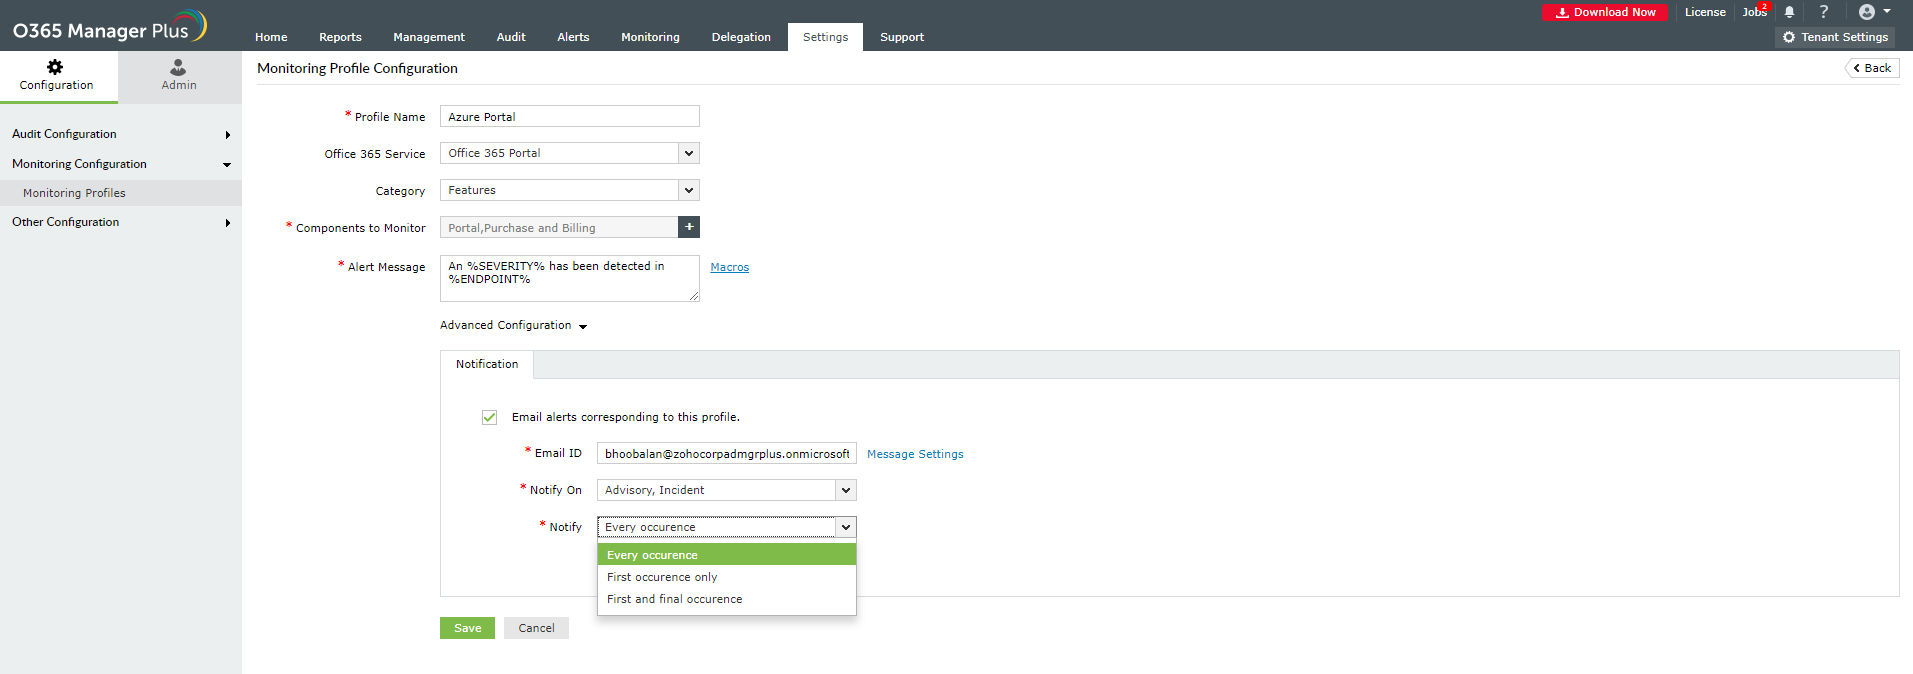Select Every occurence option in list
This screenshot has height=674, width=1913.
(726, 555)
